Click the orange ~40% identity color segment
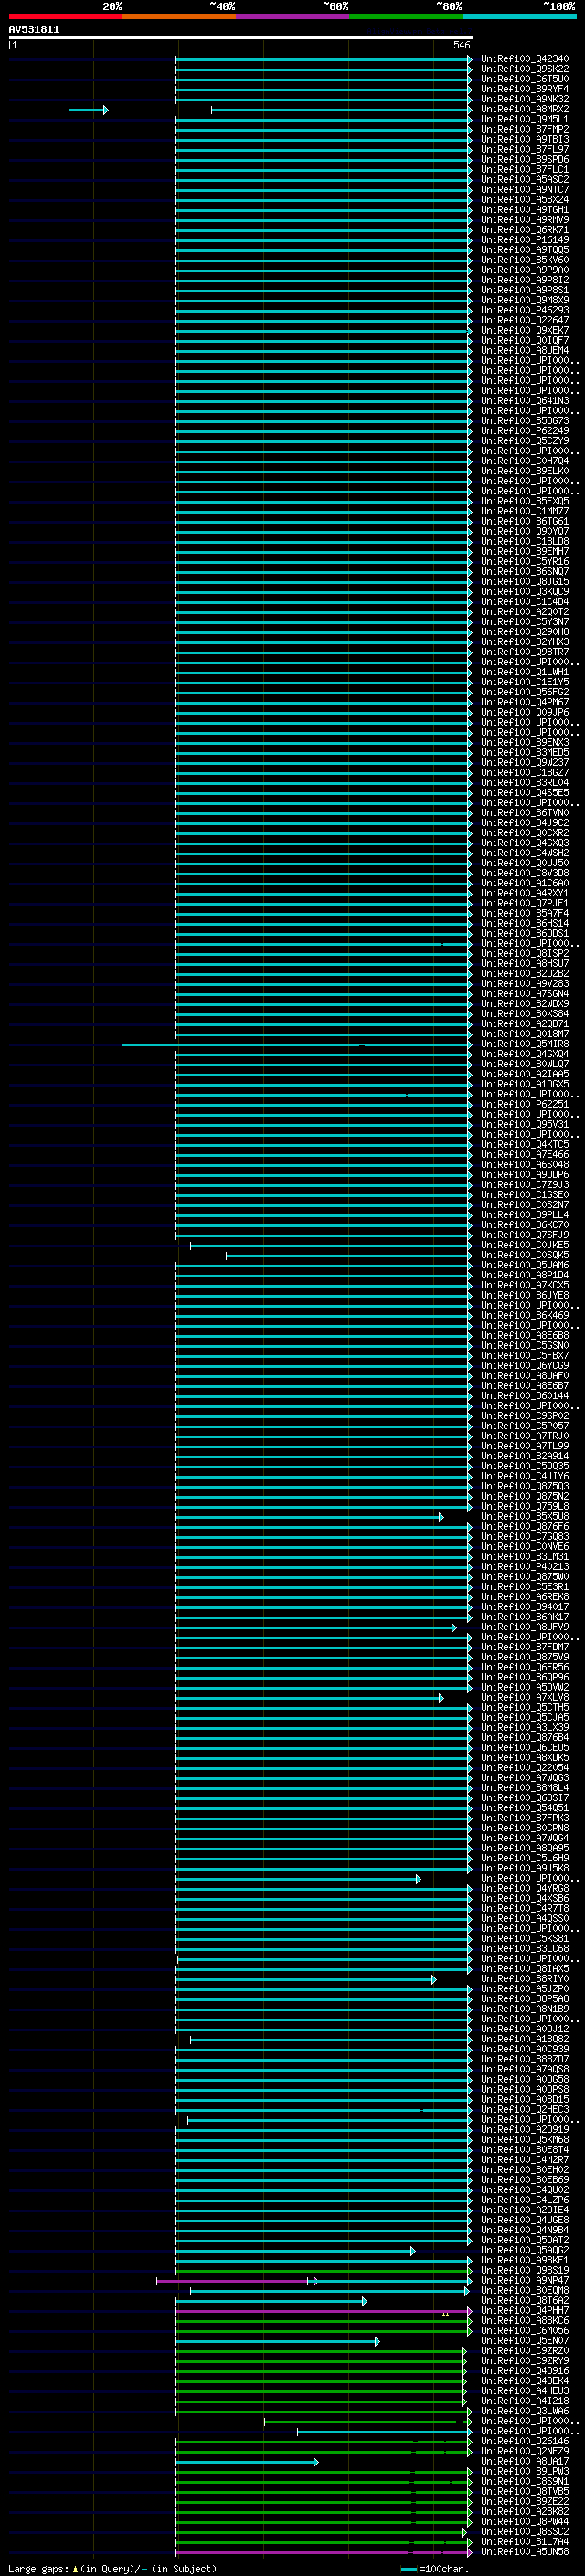Viewport: 585px width, 2576px height. click(179, 16)
